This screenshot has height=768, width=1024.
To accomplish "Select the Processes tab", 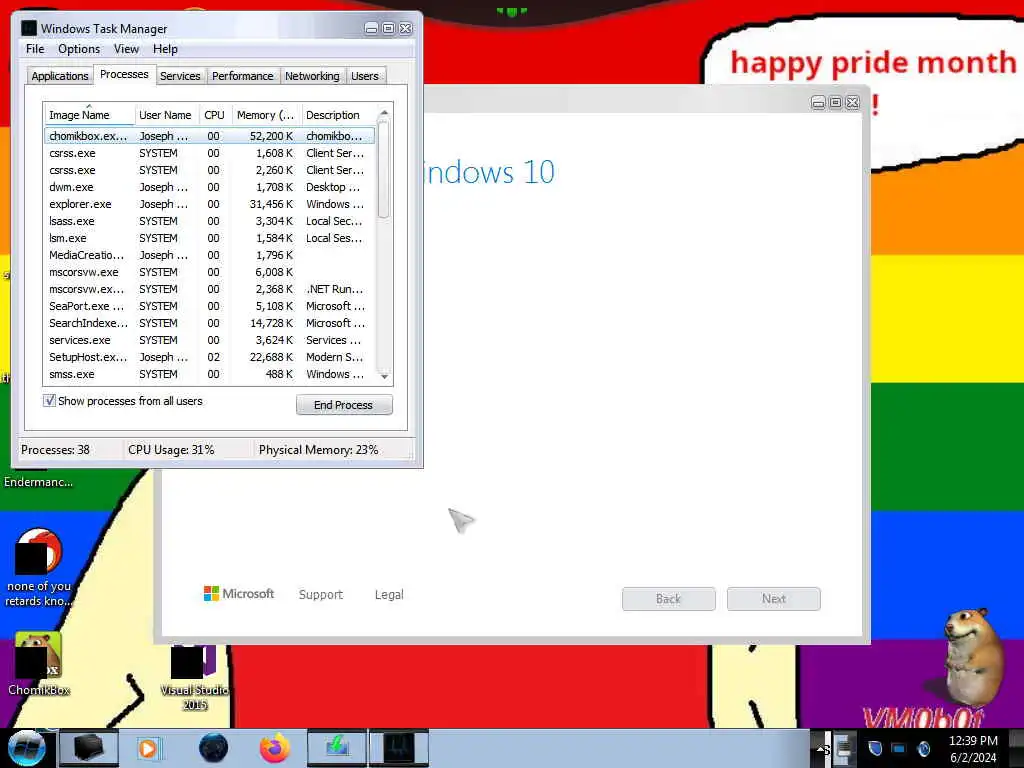I will tap(124, 74).
